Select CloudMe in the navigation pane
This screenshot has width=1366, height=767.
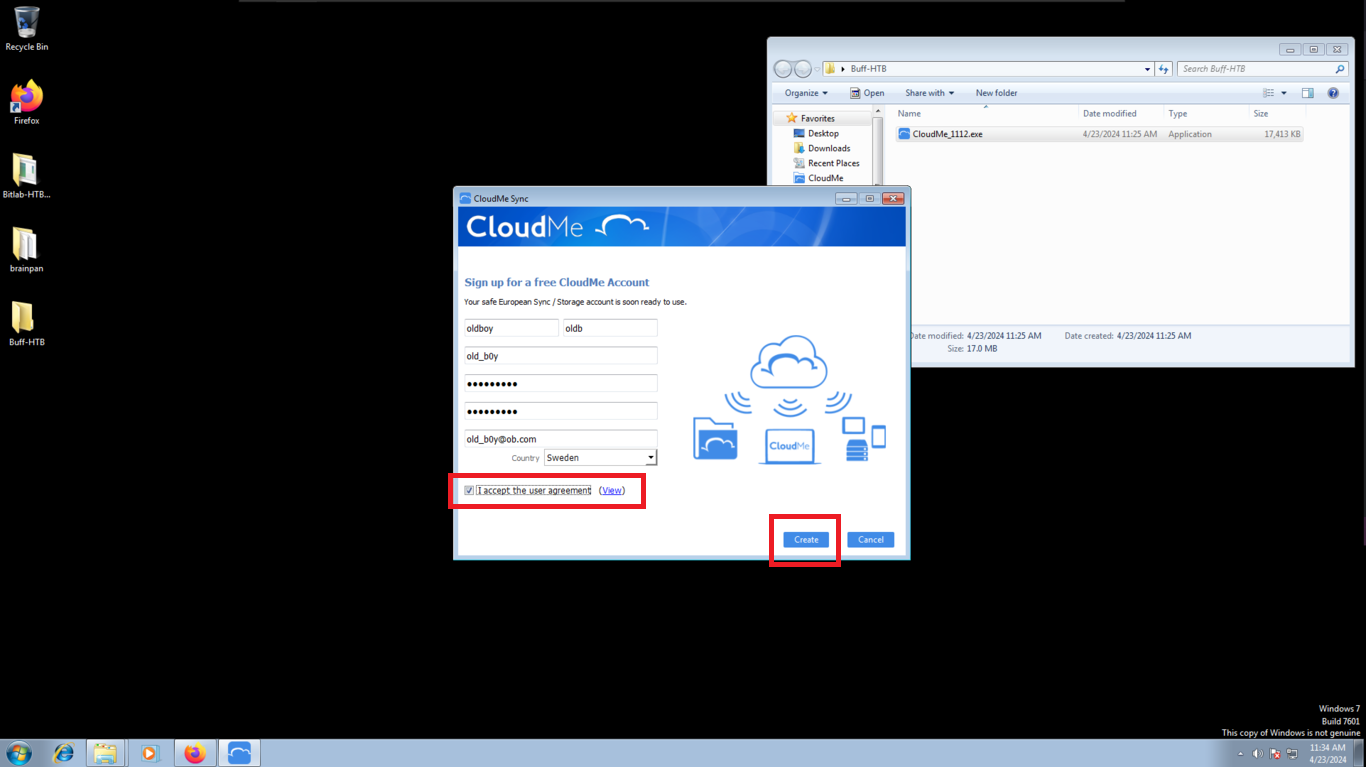point(825,178)
